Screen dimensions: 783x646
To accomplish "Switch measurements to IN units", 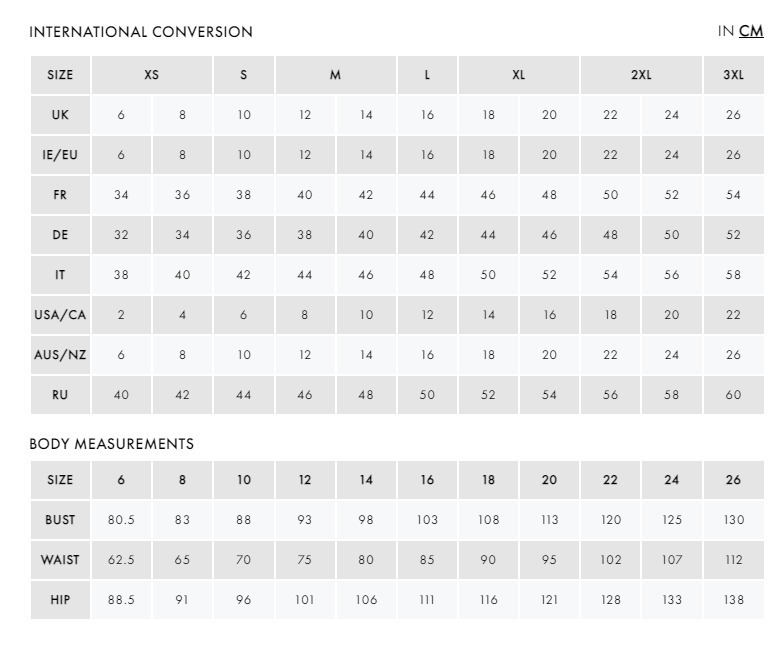I will [726, 31].
